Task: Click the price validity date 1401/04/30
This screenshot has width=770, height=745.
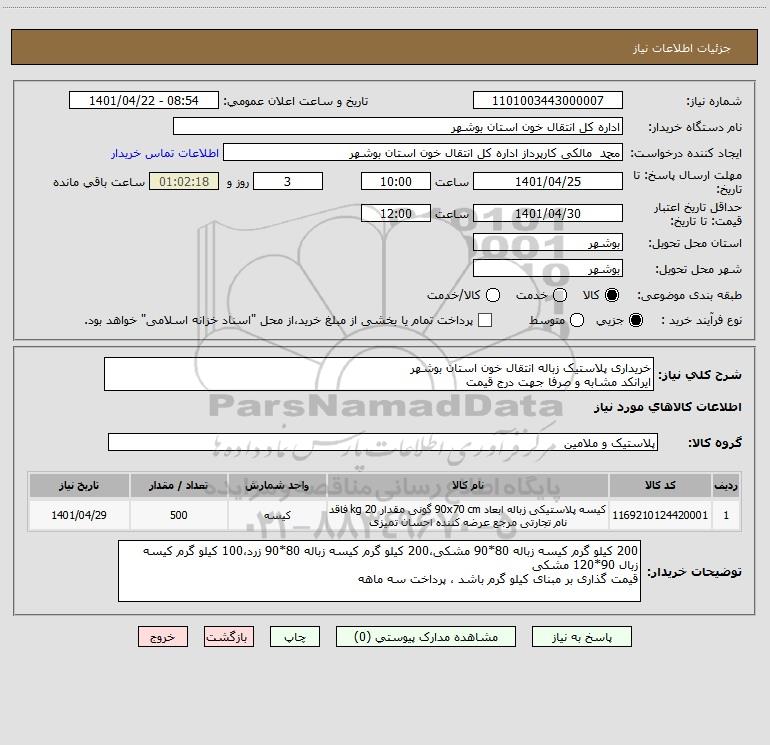Action: click(548, 213)
